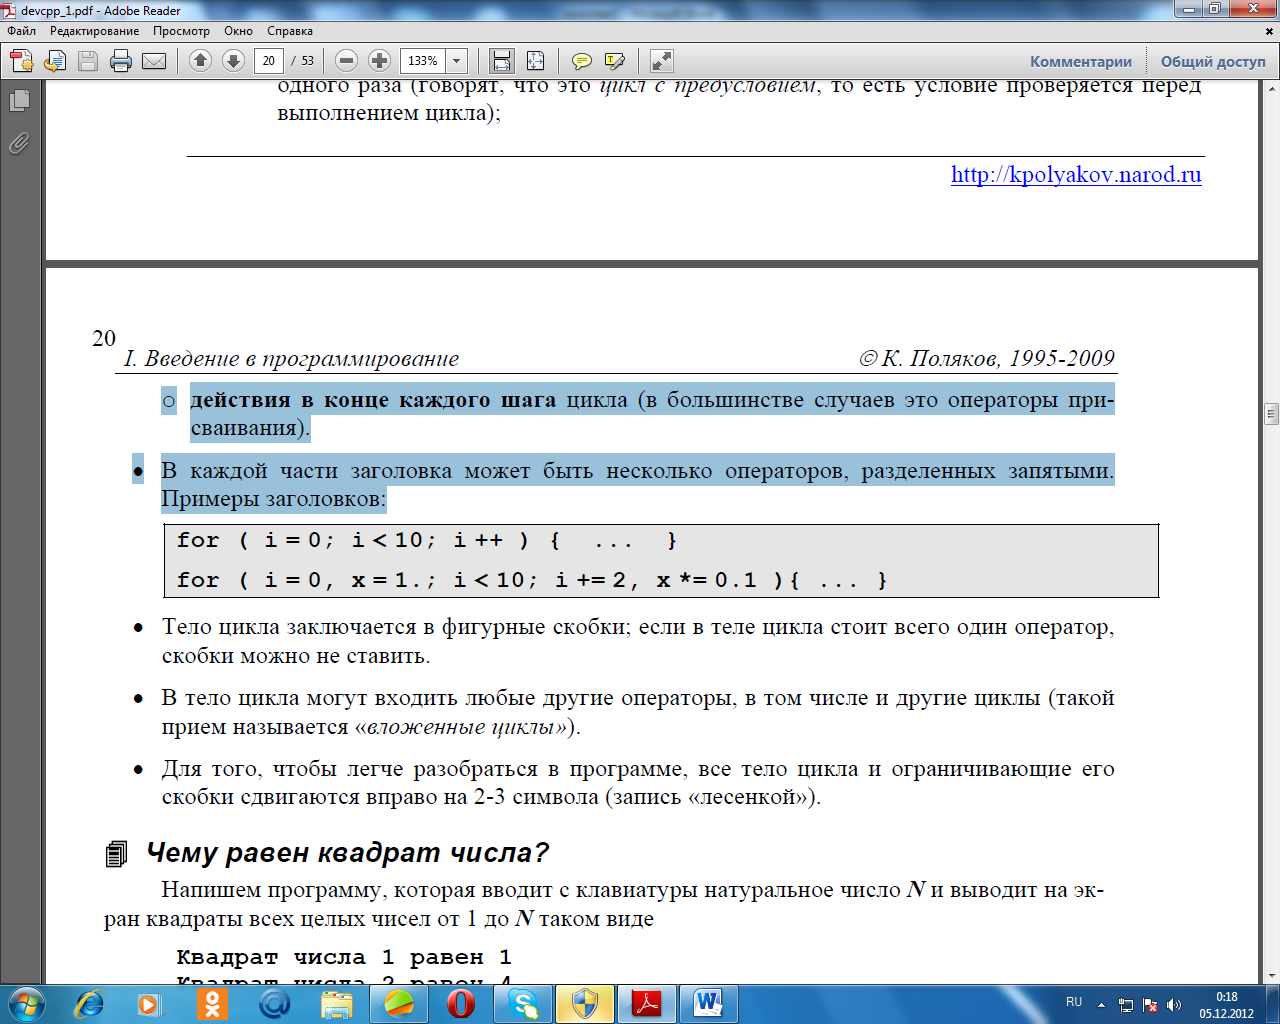Screen dimensions: 1280x1024
Task: Show hidden system tray icons
Action: pyautogui.click(x=1101, y=1004)
